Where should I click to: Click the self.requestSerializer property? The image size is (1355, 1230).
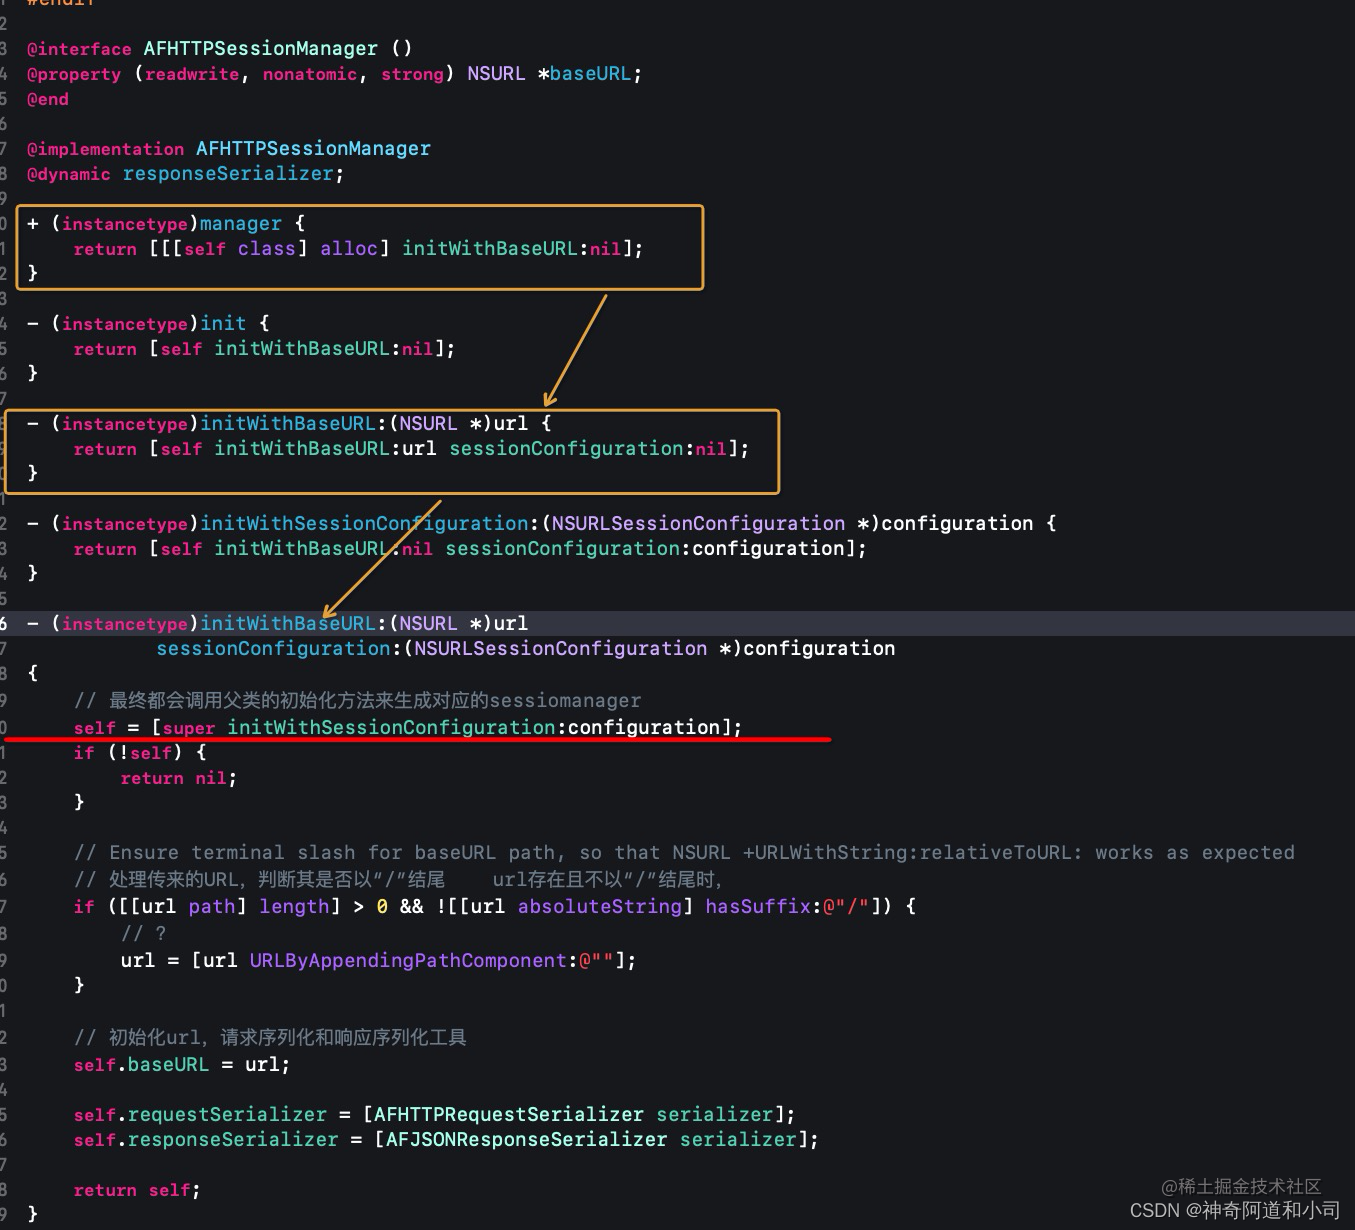click(x=200, y=1115)
